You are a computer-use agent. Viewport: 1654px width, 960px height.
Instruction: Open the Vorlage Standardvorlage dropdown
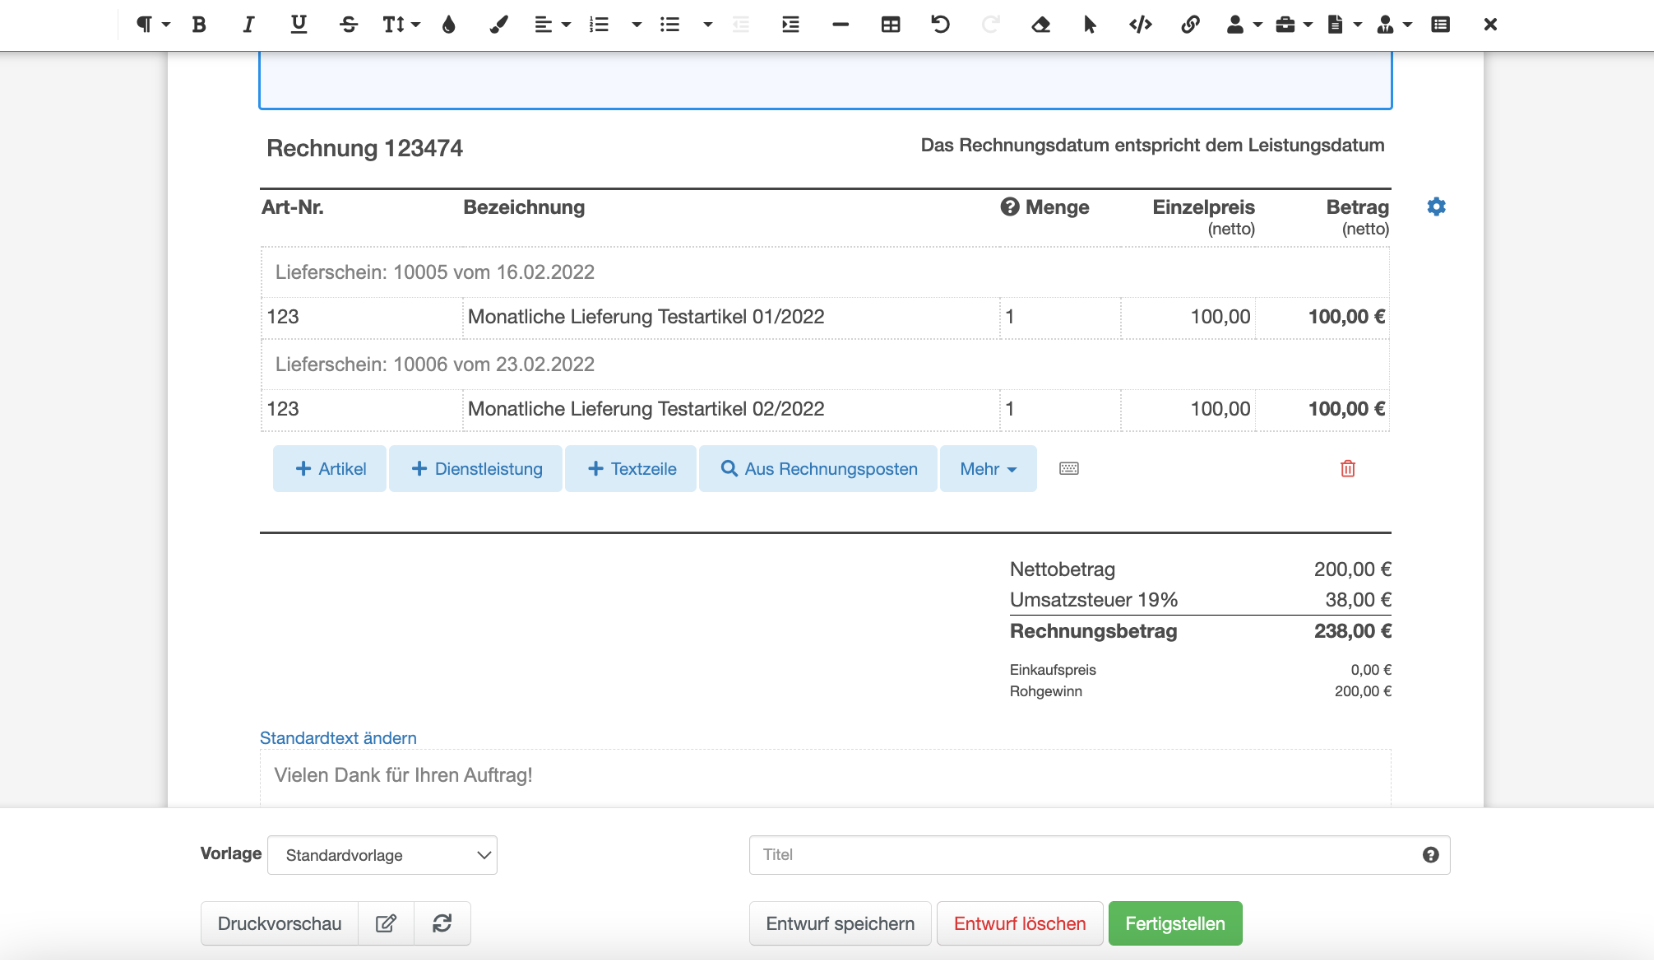tap(382, 855)
